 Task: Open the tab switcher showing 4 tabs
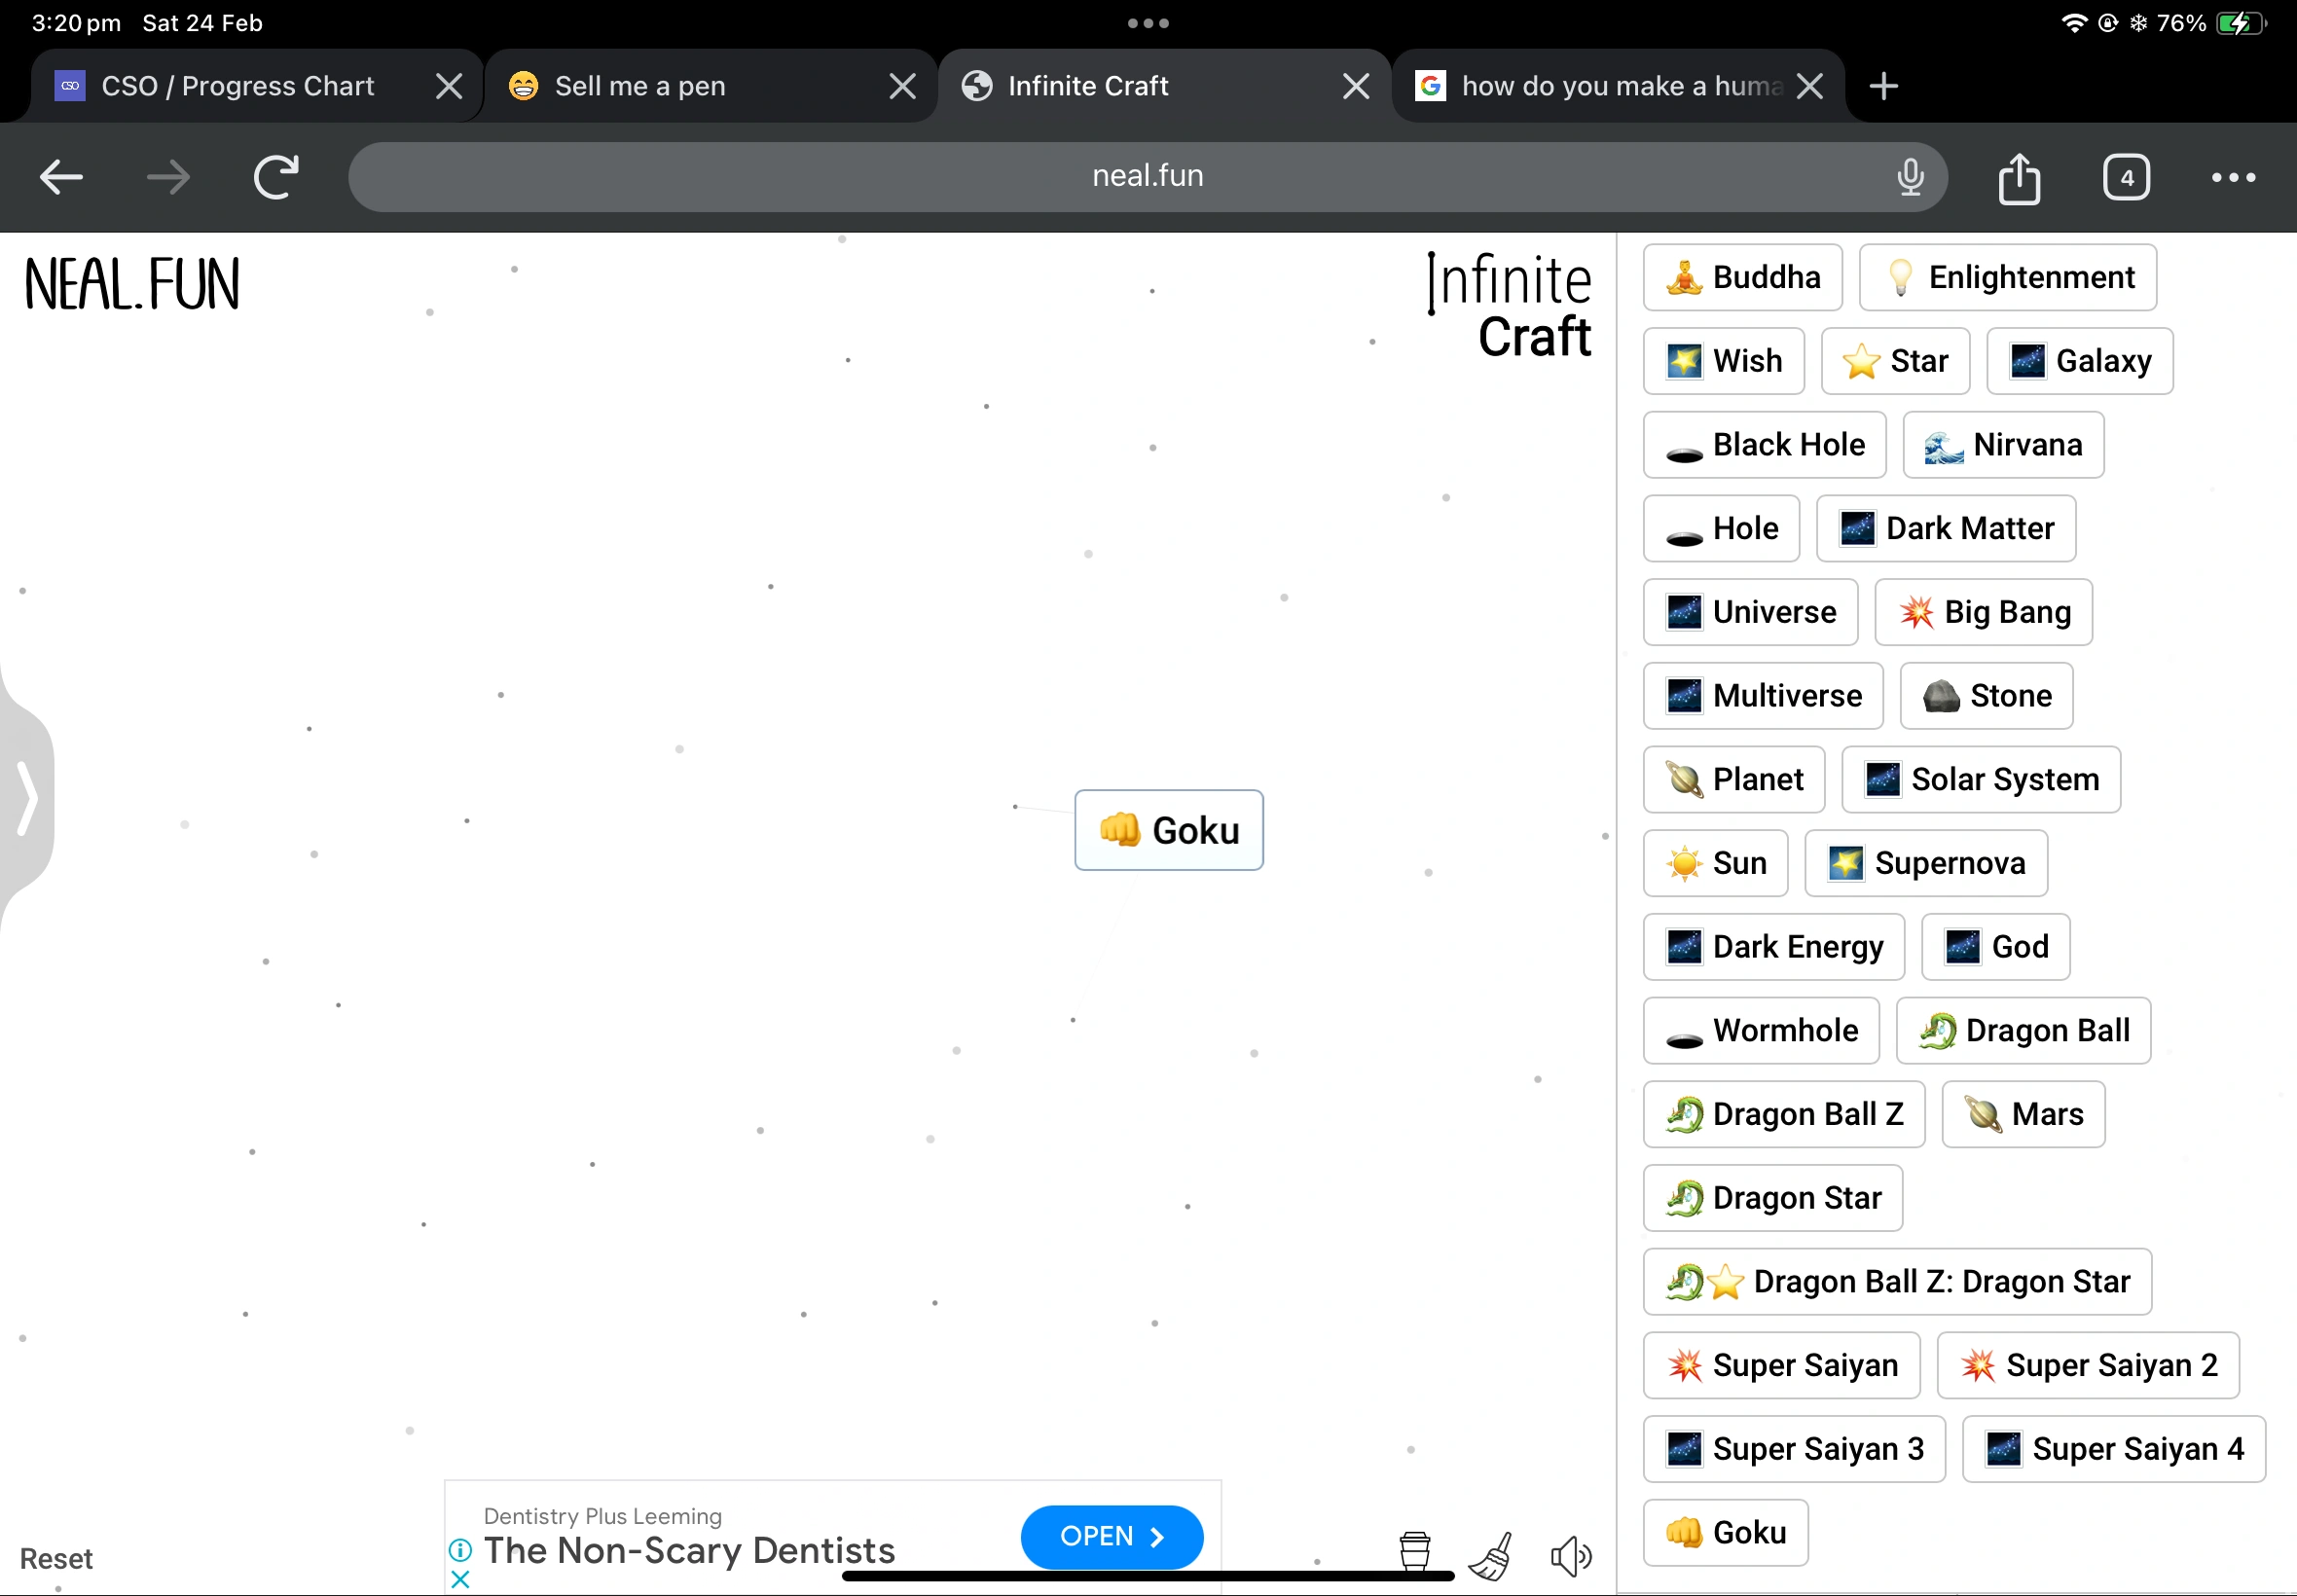pyautogui.click(x=2125, y=178)
